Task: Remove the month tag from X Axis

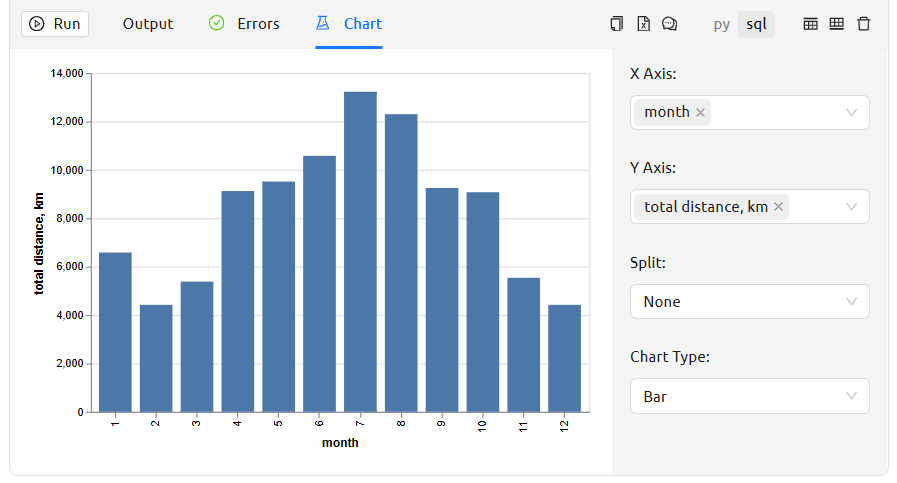Action: point(701,113)
